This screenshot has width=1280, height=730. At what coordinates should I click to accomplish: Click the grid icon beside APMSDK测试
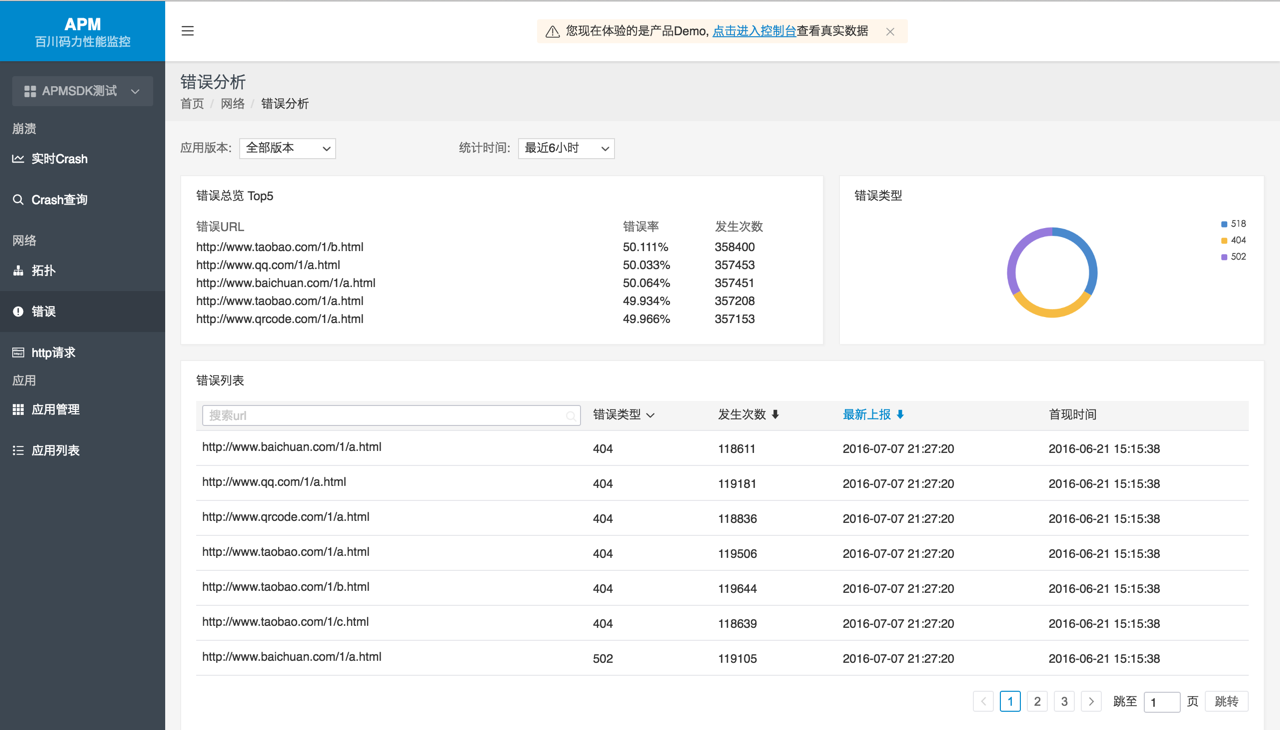(30, 91)
